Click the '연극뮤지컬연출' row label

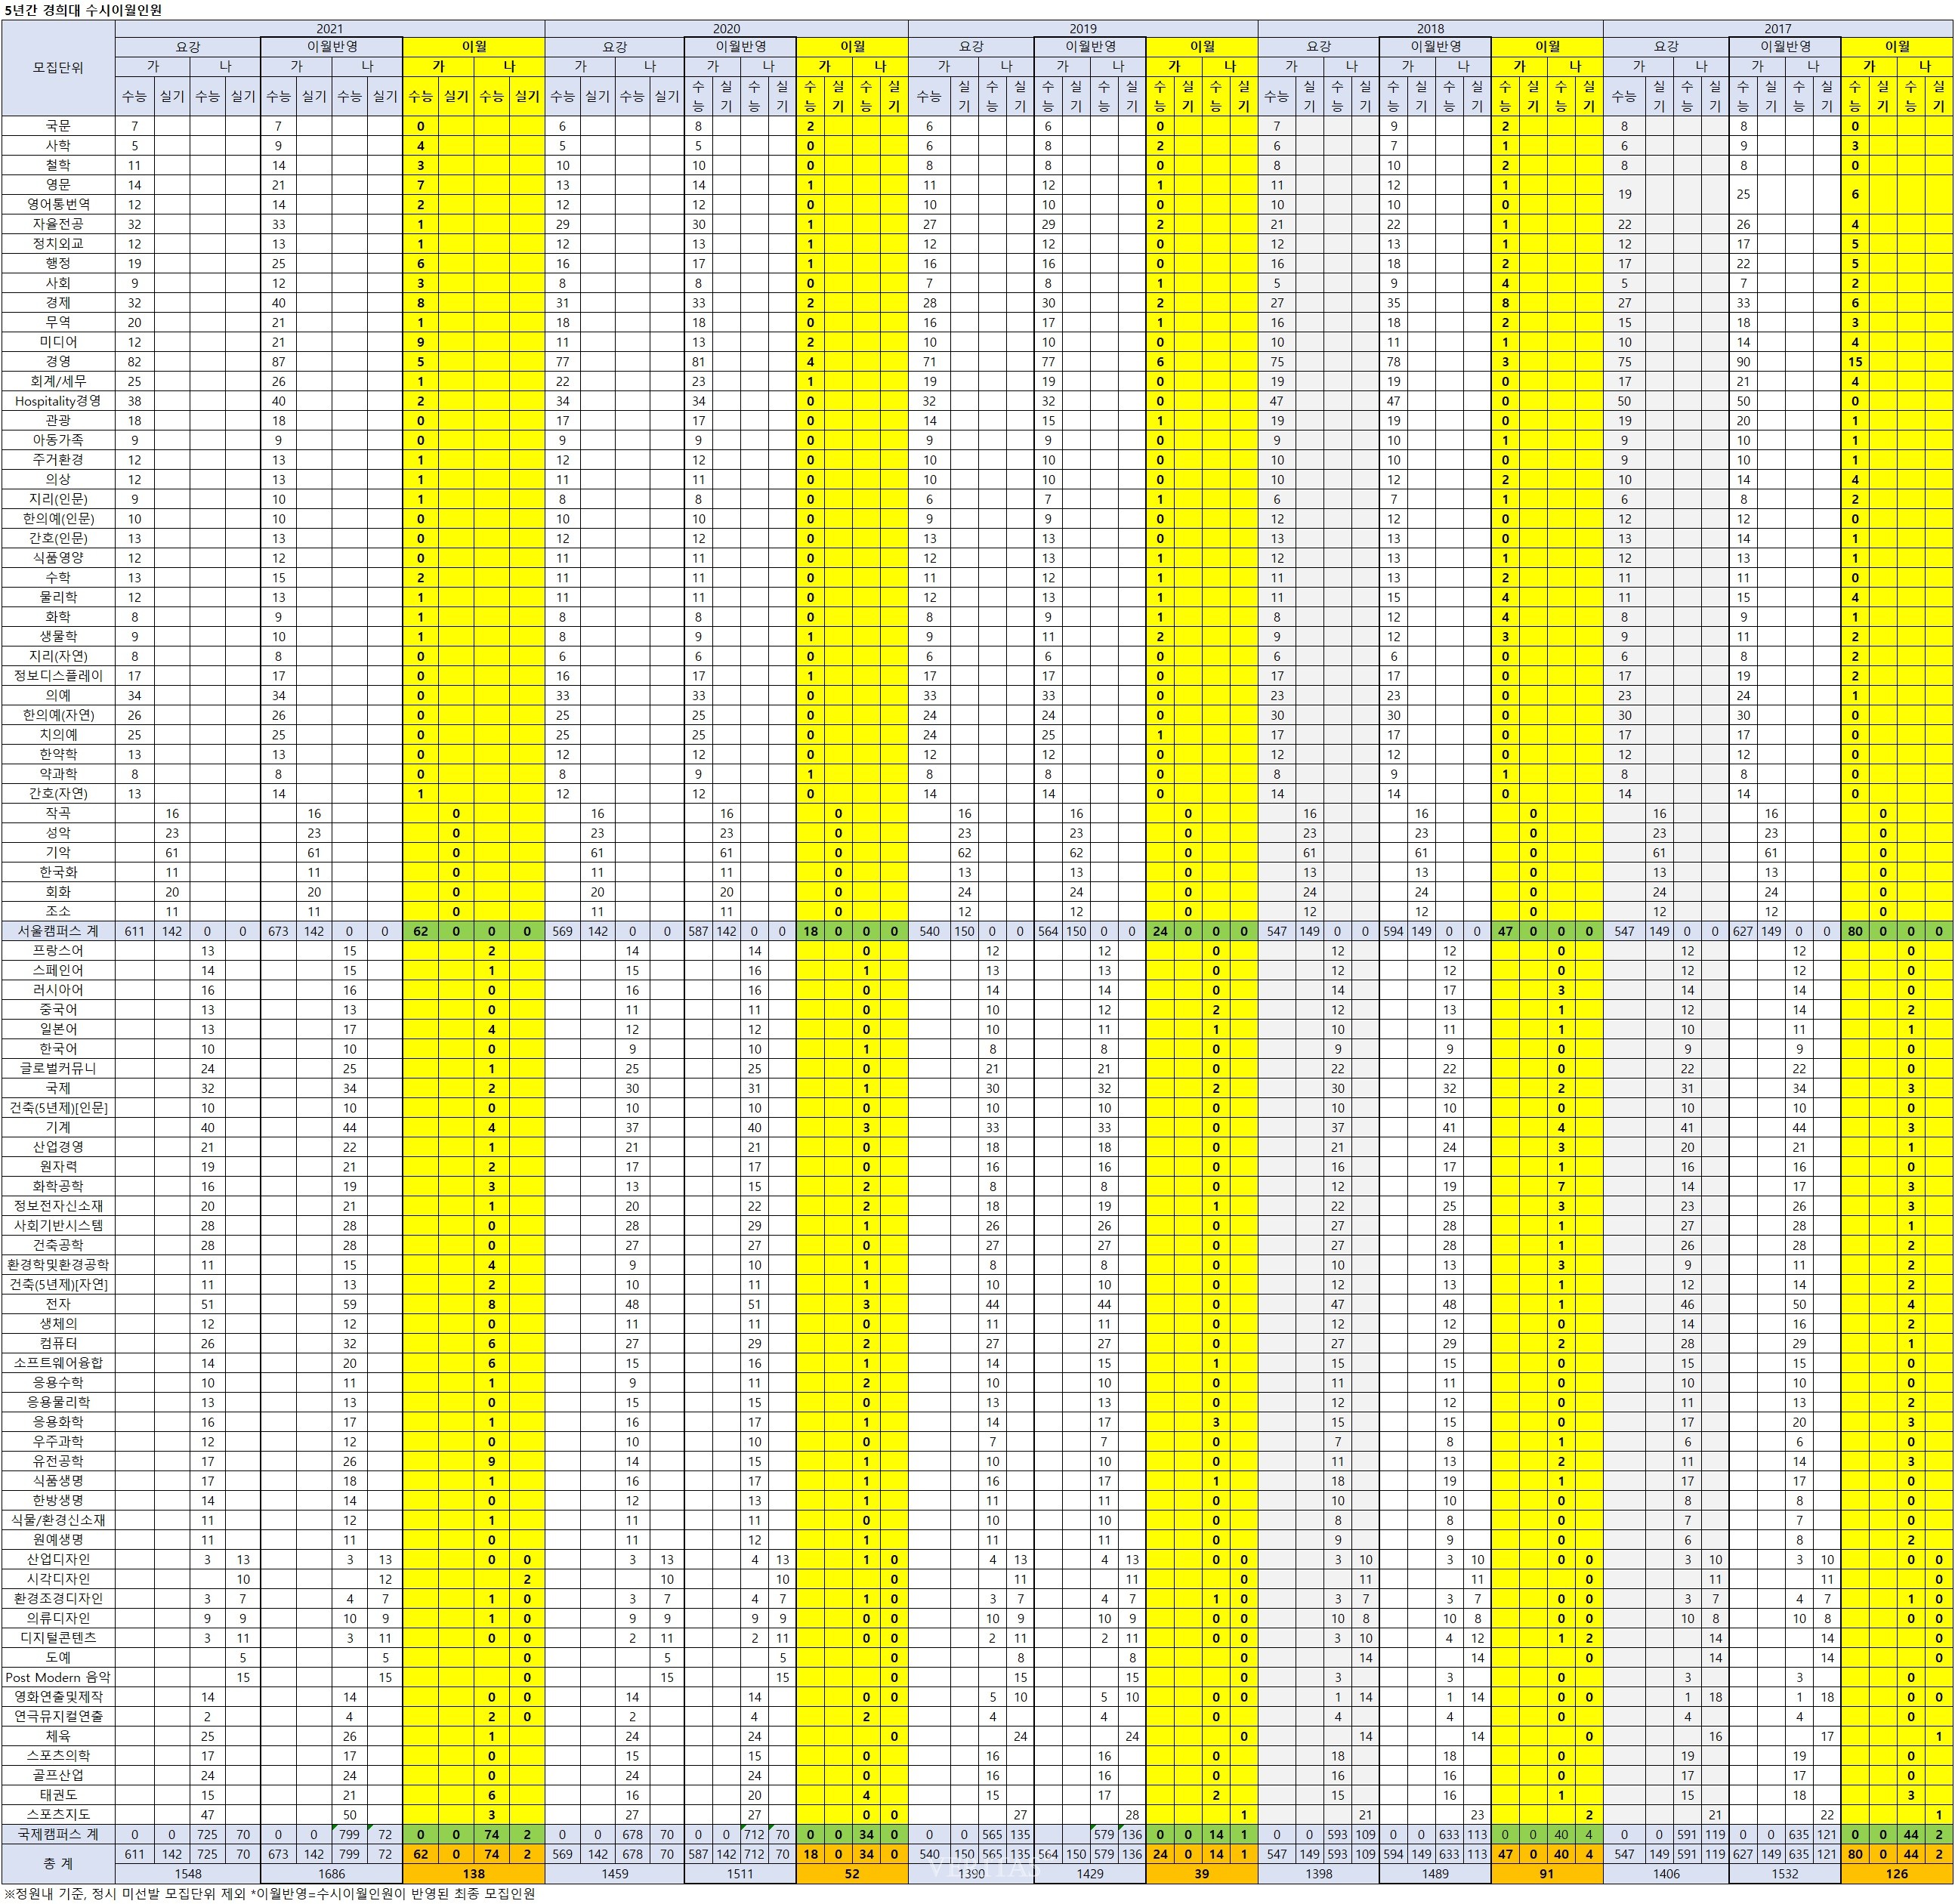[x=58, y=1717]
